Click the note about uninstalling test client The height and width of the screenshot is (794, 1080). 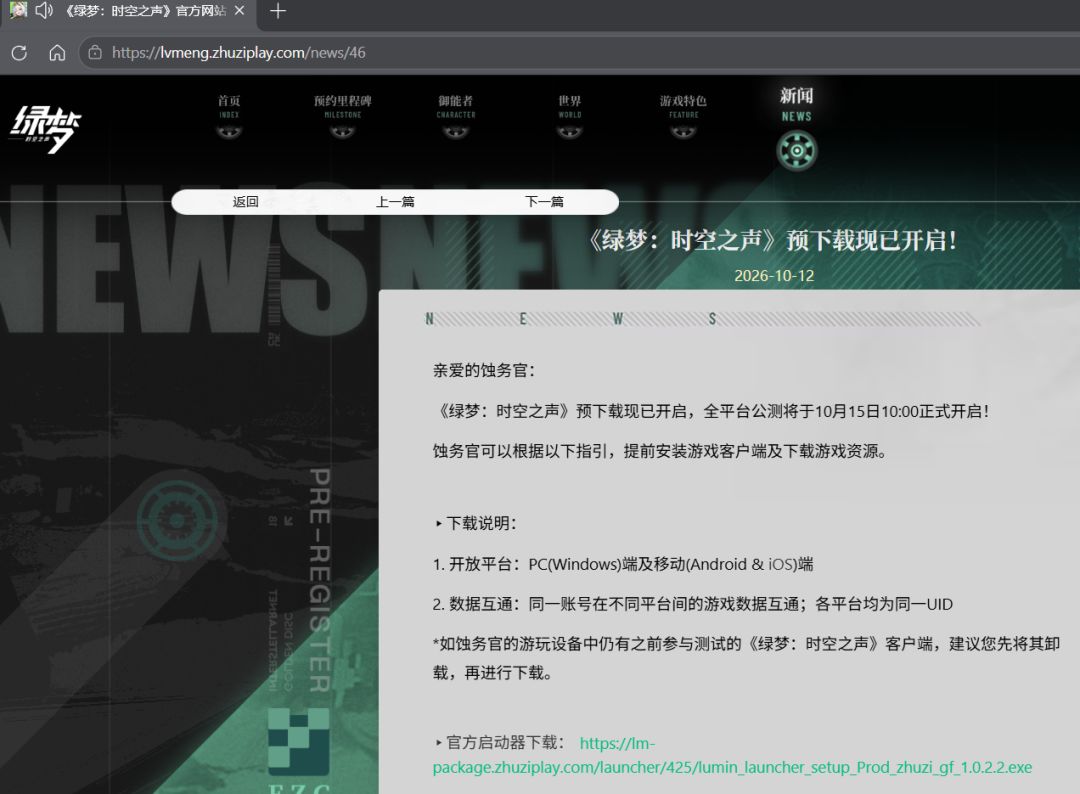click(746, 658)
